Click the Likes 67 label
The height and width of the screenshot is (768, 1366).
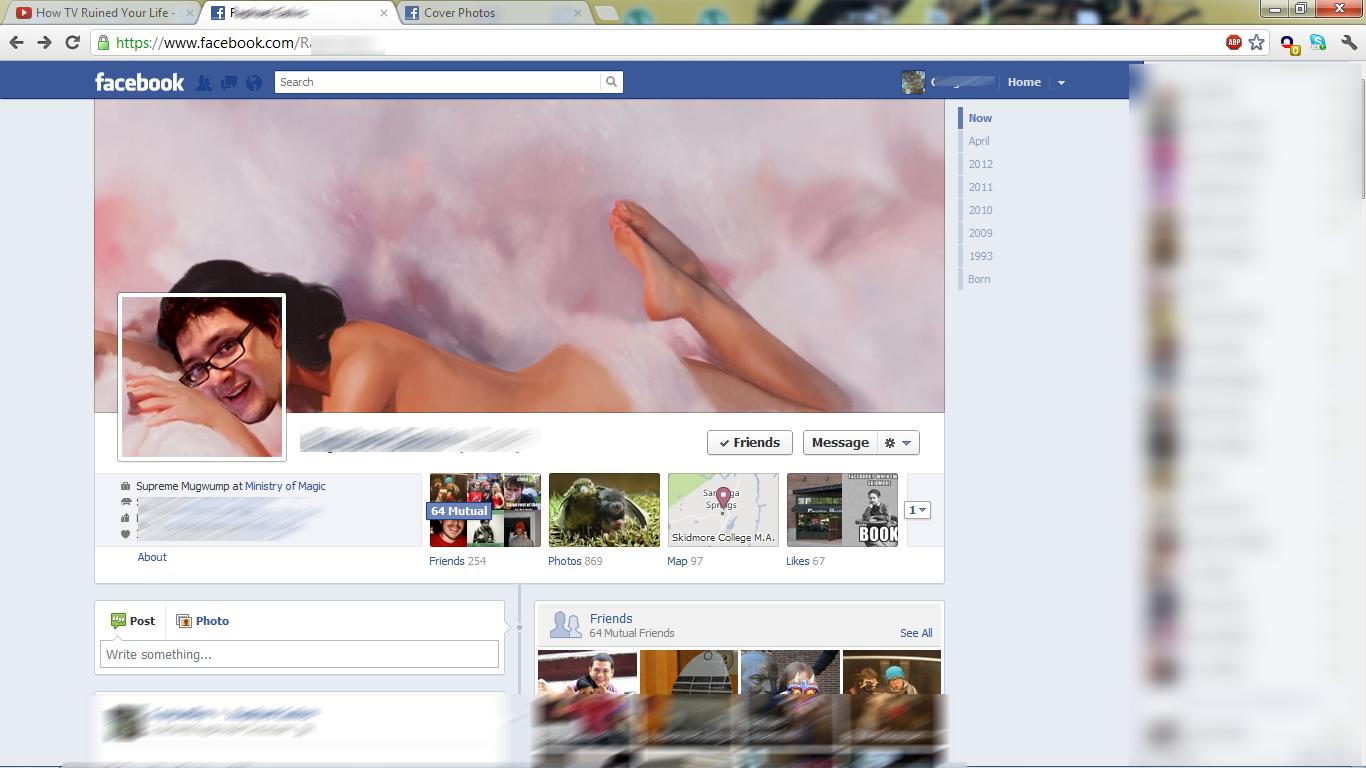tap(805, 561)
